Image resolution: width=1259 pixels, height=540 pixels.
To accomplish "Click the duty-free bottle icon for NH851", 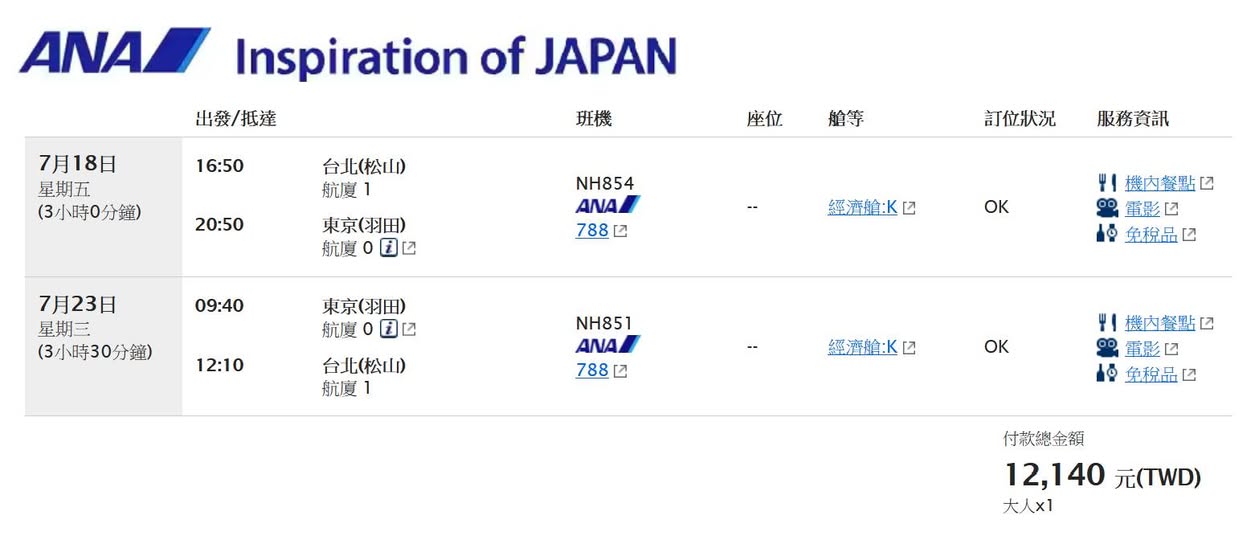I will coord(1106,375).
